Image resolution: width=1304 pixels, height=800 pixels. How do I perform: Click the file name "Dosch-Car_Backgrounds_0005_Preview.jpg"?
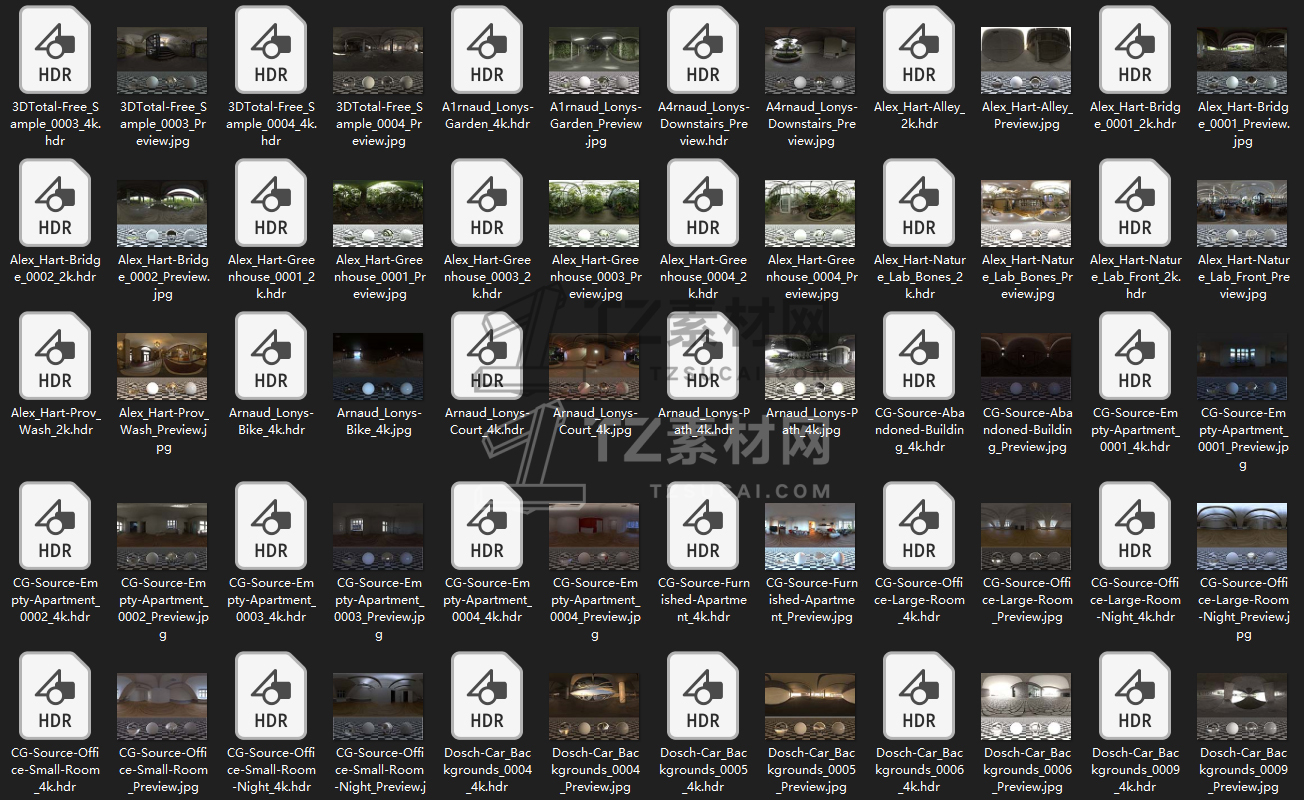pyautogui.click(x=811, y=770)
